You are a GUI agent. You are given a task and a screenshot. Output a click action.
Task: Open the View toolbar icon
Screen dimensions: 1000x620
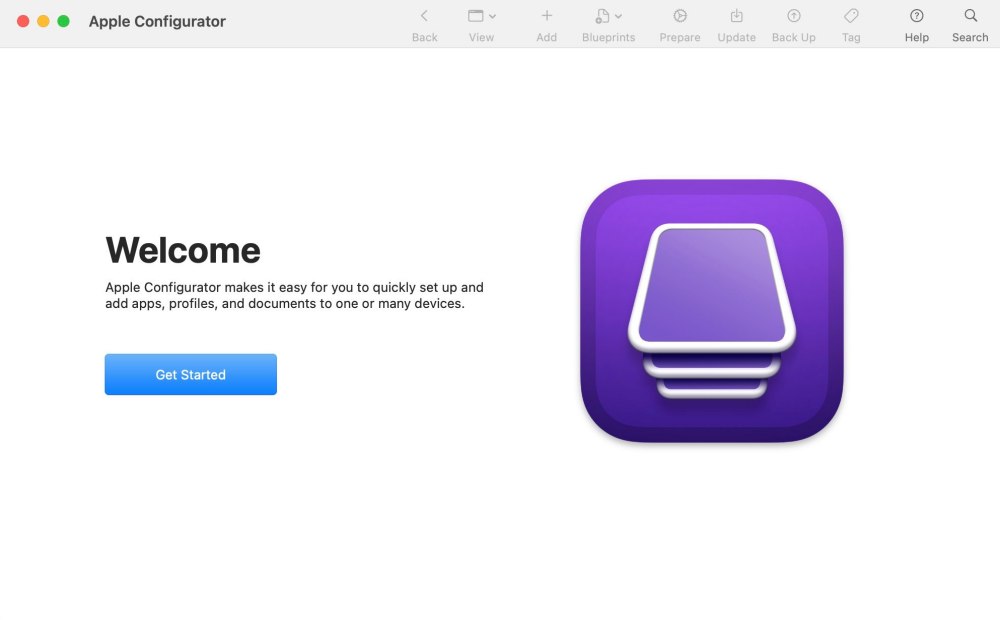tap(476, 16)
